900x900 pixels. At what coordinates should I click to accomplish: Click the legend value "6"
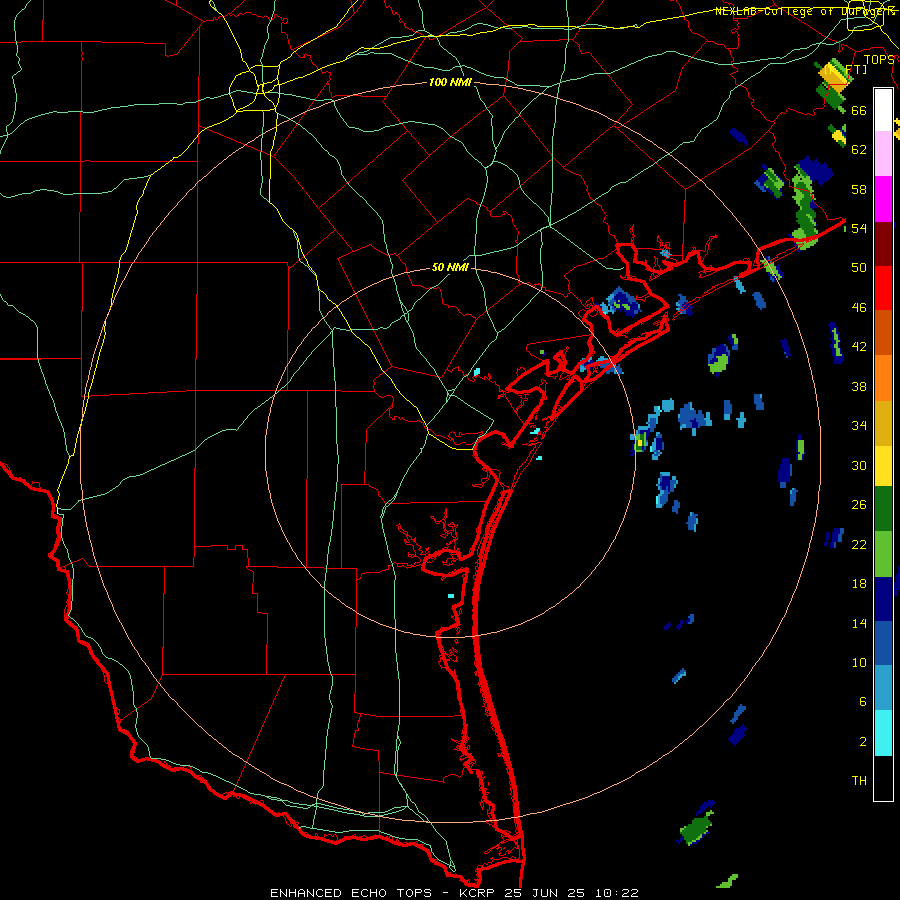click(863, 702)
